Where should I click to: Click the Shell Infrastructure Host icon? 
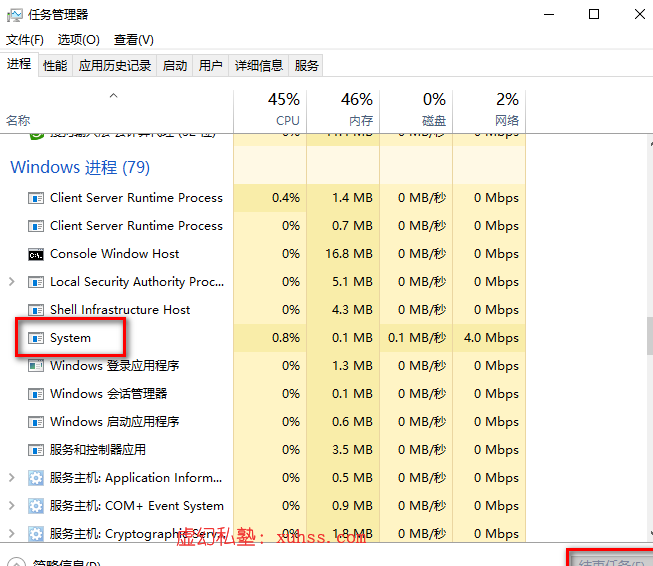tap(36, 310)
